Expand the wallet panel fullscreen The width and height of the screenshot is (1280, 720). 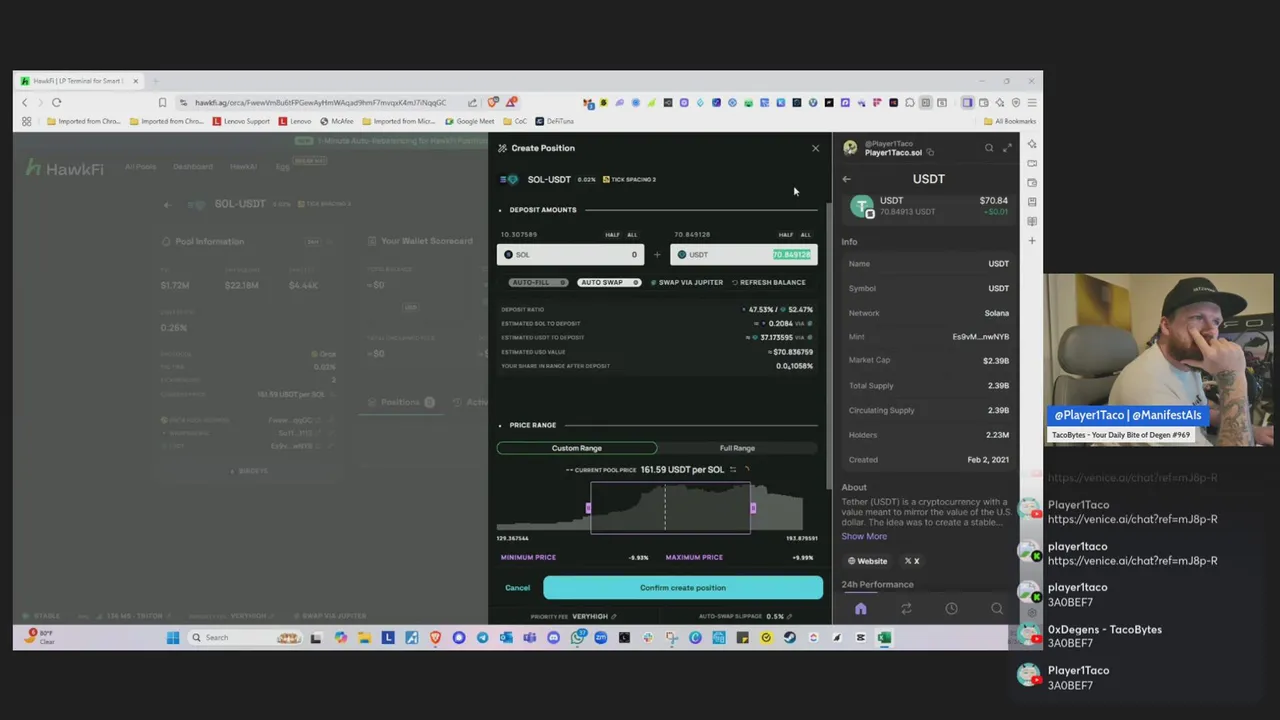[x=1007, y=148]
